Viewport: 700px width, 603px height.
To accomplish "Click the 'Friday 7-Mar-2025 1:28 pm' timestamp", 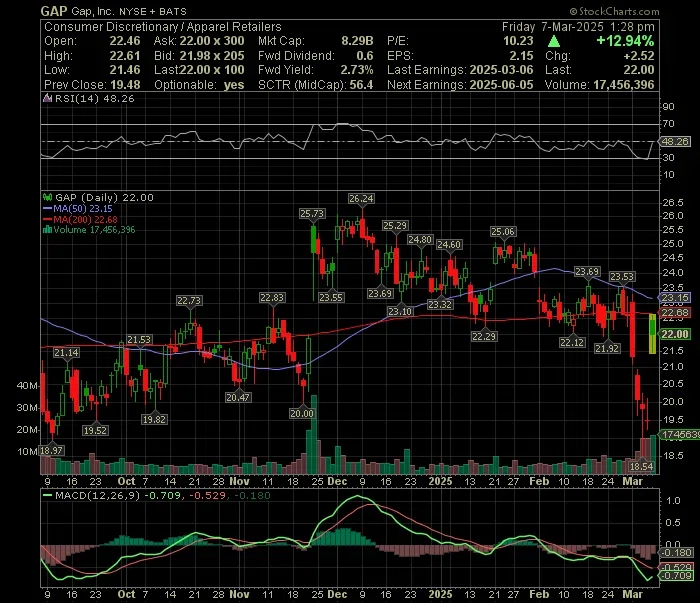I will pos(578,27).
